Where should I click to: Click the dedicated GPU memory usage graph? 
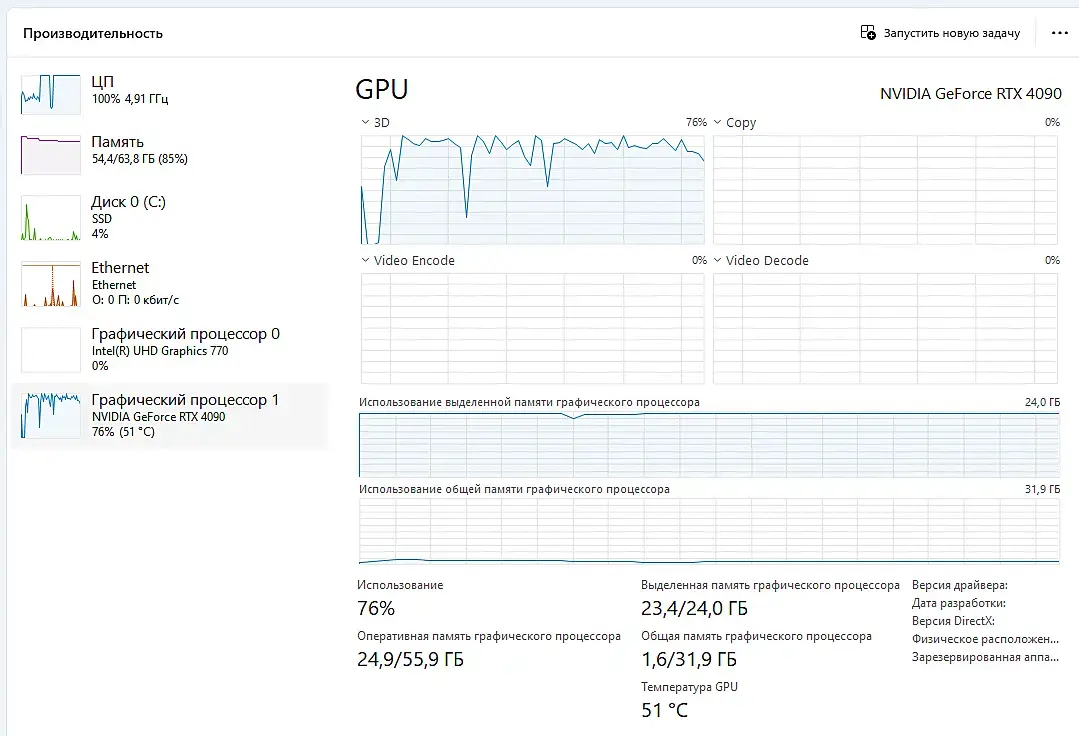click(x=708, y=444)
